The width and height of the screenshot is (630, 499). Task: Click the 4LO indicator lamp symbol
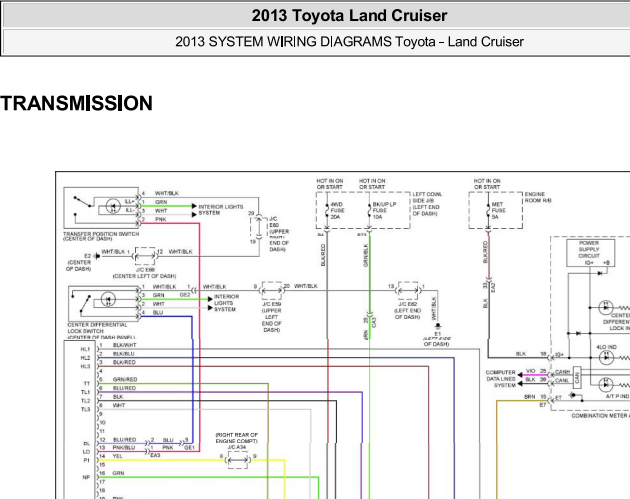point(606,357)
